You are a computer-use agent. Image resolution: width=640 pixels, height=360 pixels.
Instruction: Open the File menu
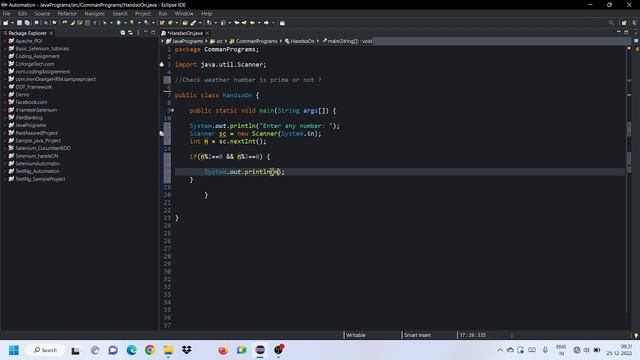pos(7,13)
